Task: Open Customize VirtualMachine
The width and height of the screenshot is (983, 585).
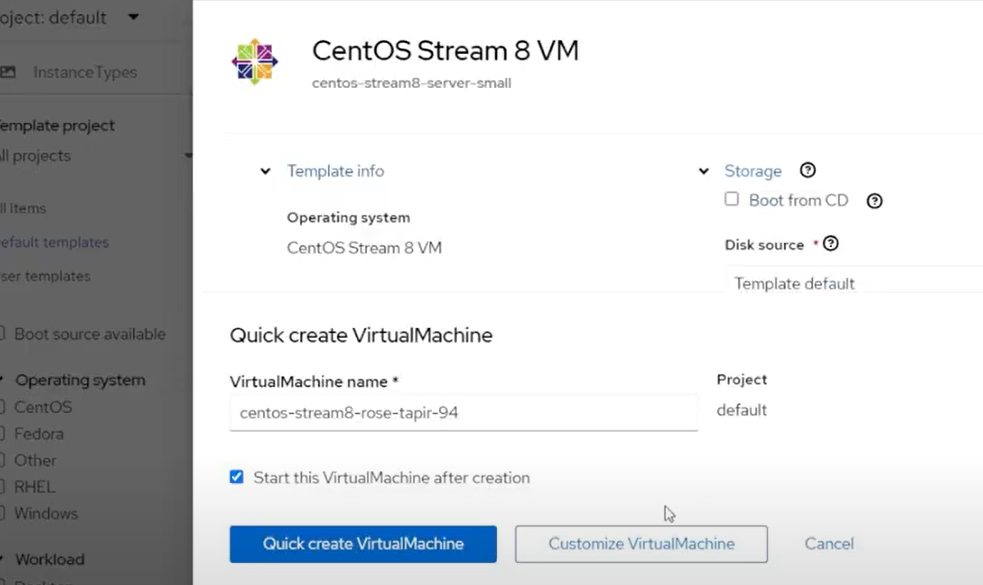Action: tap(641, 544)
